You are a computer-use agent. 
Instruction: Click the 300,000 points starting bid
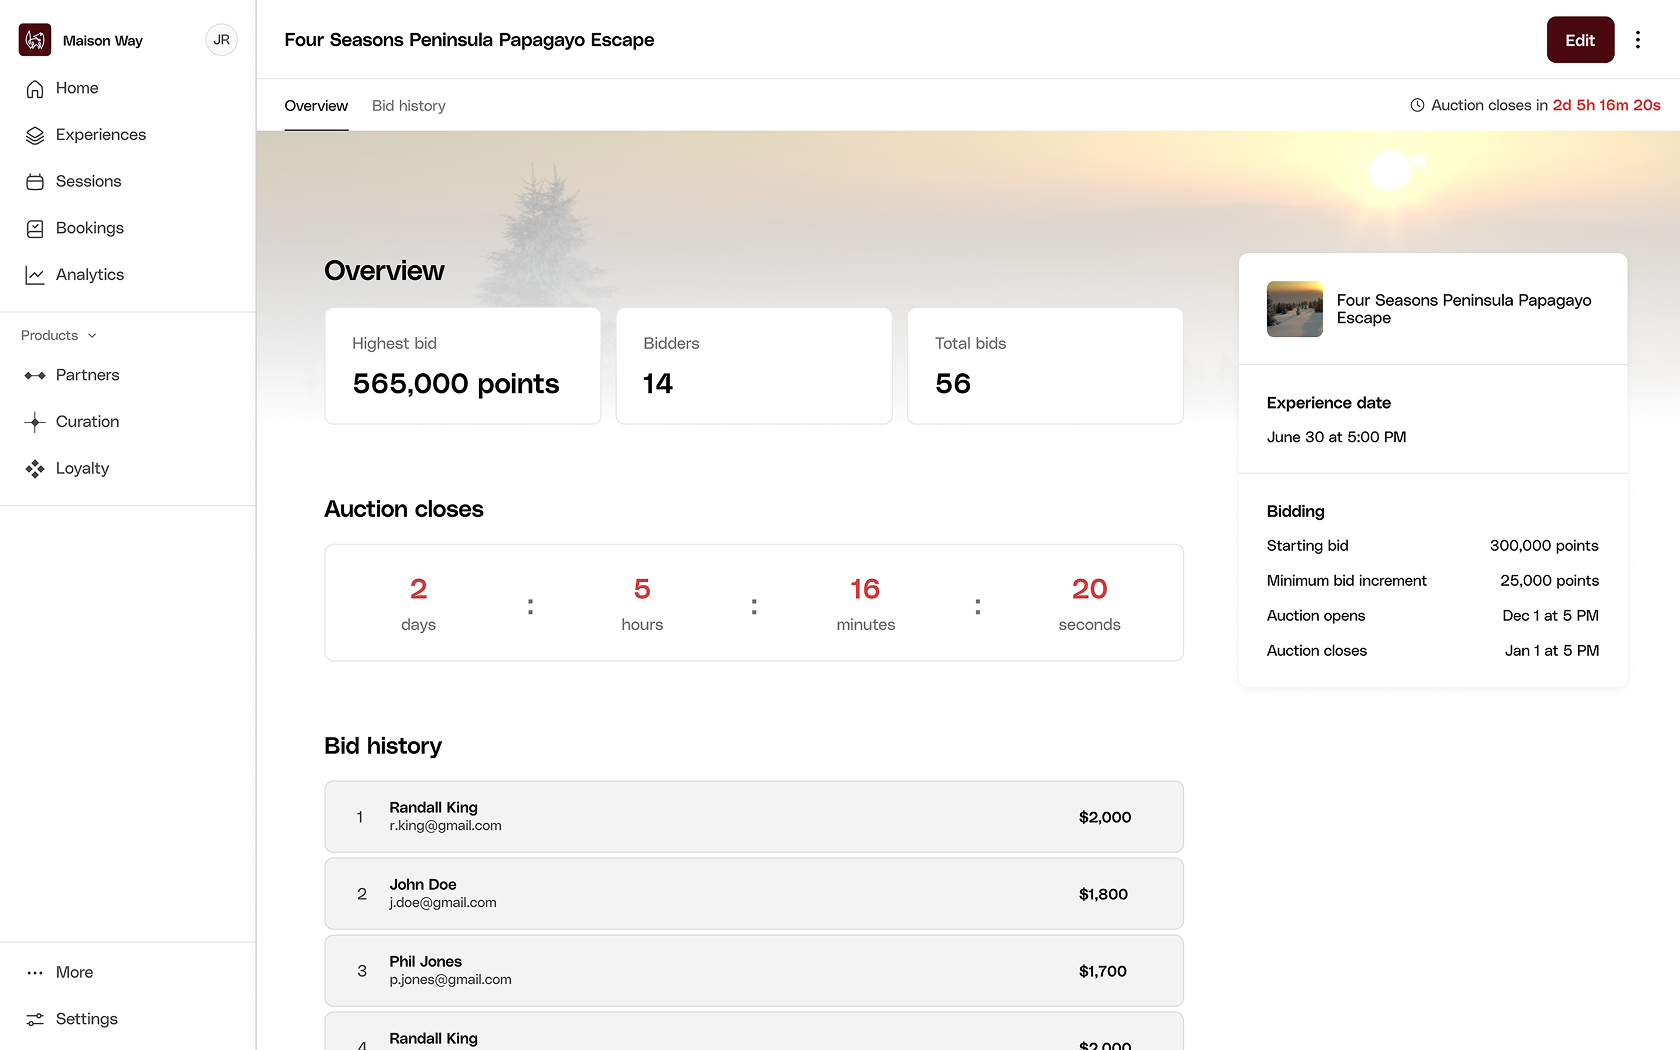click(1544, 546)
